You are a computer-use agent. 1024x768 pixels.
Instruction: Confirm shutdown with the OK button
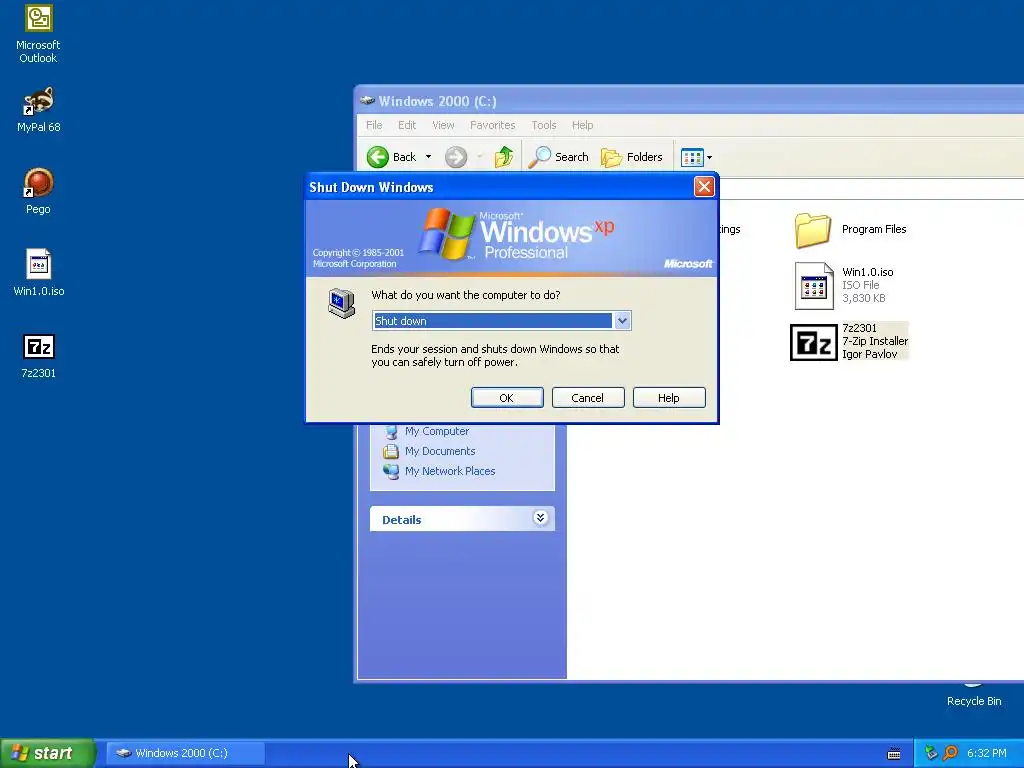coord(507,398)
